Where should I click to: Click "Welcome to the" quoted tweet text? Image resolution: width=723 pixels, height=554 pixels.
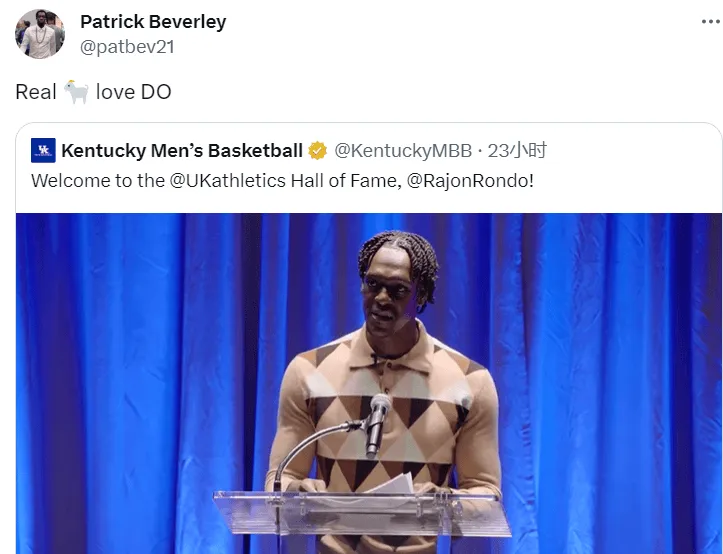click(x=98, y=180)
